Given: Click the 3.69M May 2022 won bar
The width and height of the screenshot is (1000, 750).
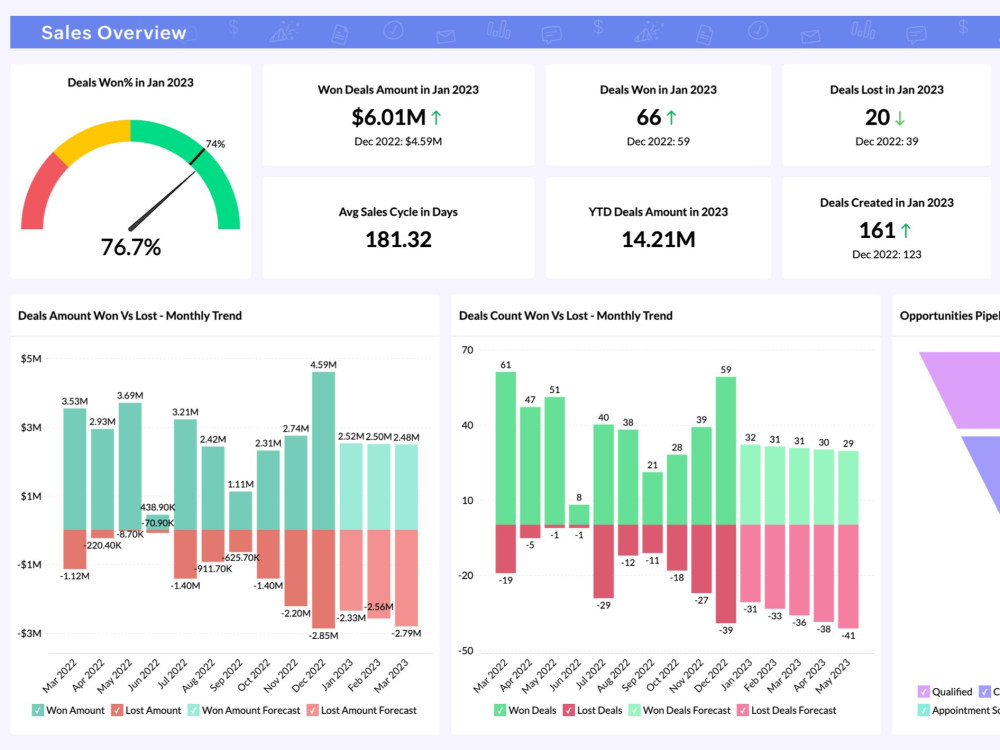Looking at the screenshot, I should (x=130, y=466).
